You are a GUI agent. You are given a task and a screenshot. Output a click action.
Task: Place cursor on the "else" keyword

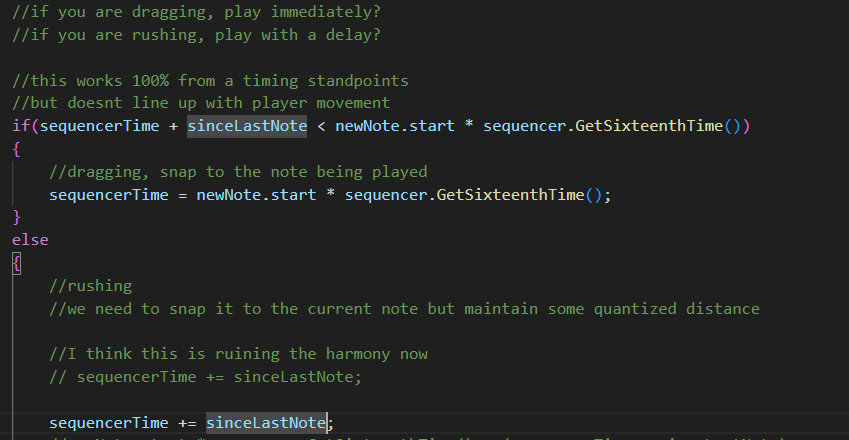coord(30,240)
